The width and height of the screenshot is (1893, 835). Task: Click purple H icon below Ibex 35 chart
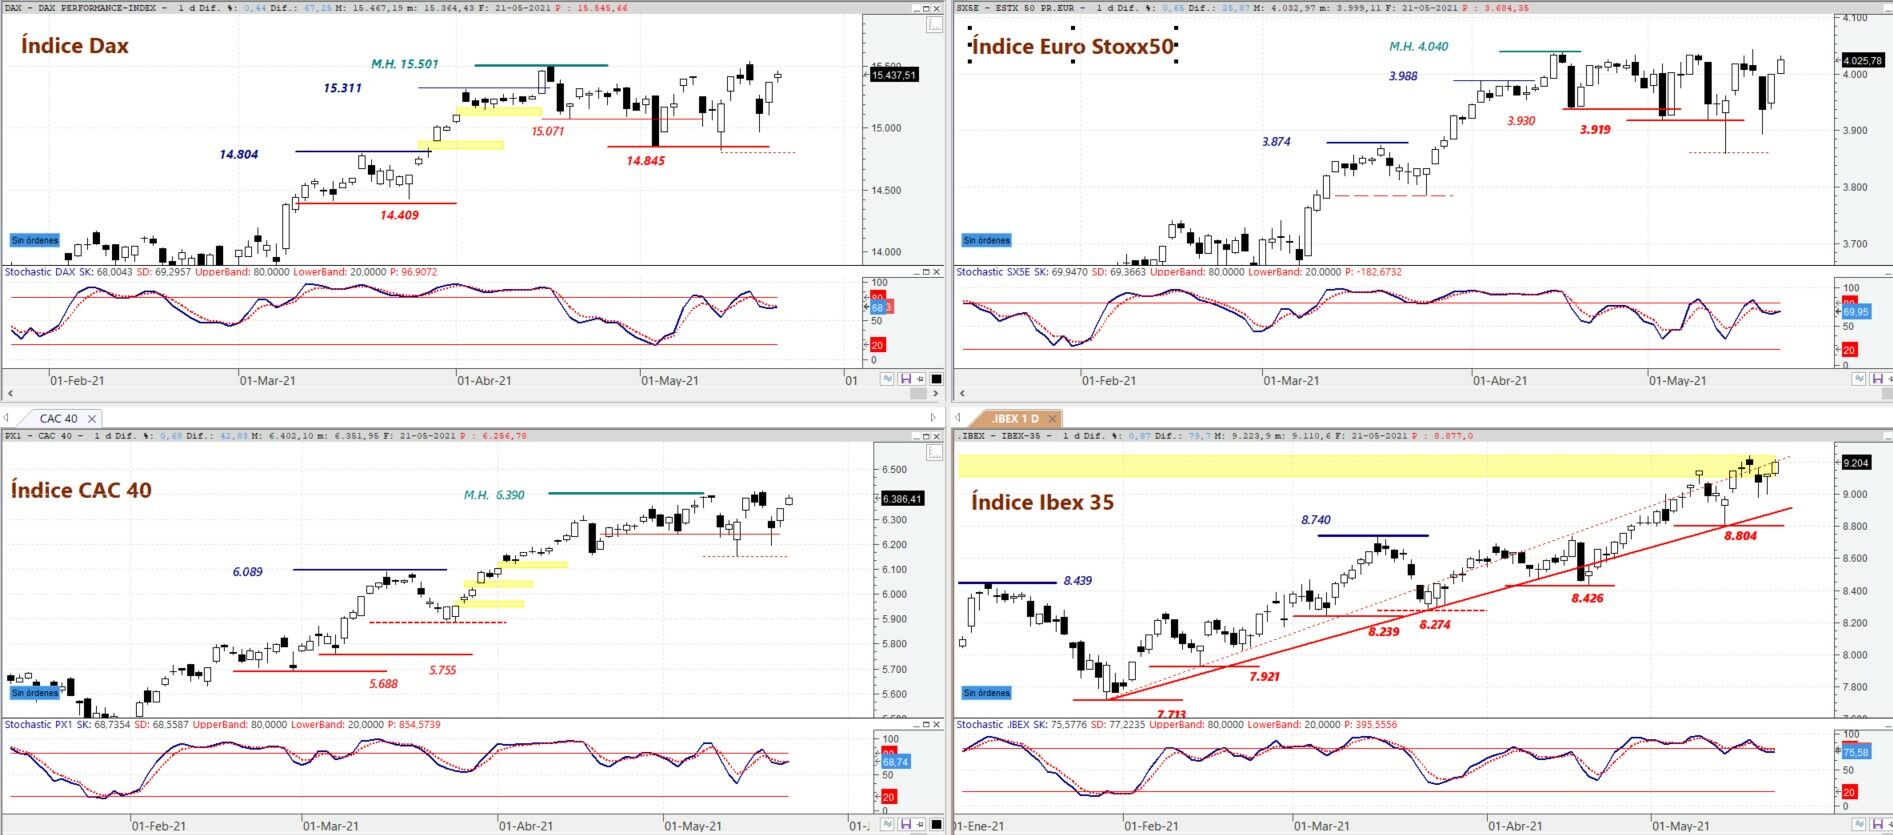[x=1878, y=825]
